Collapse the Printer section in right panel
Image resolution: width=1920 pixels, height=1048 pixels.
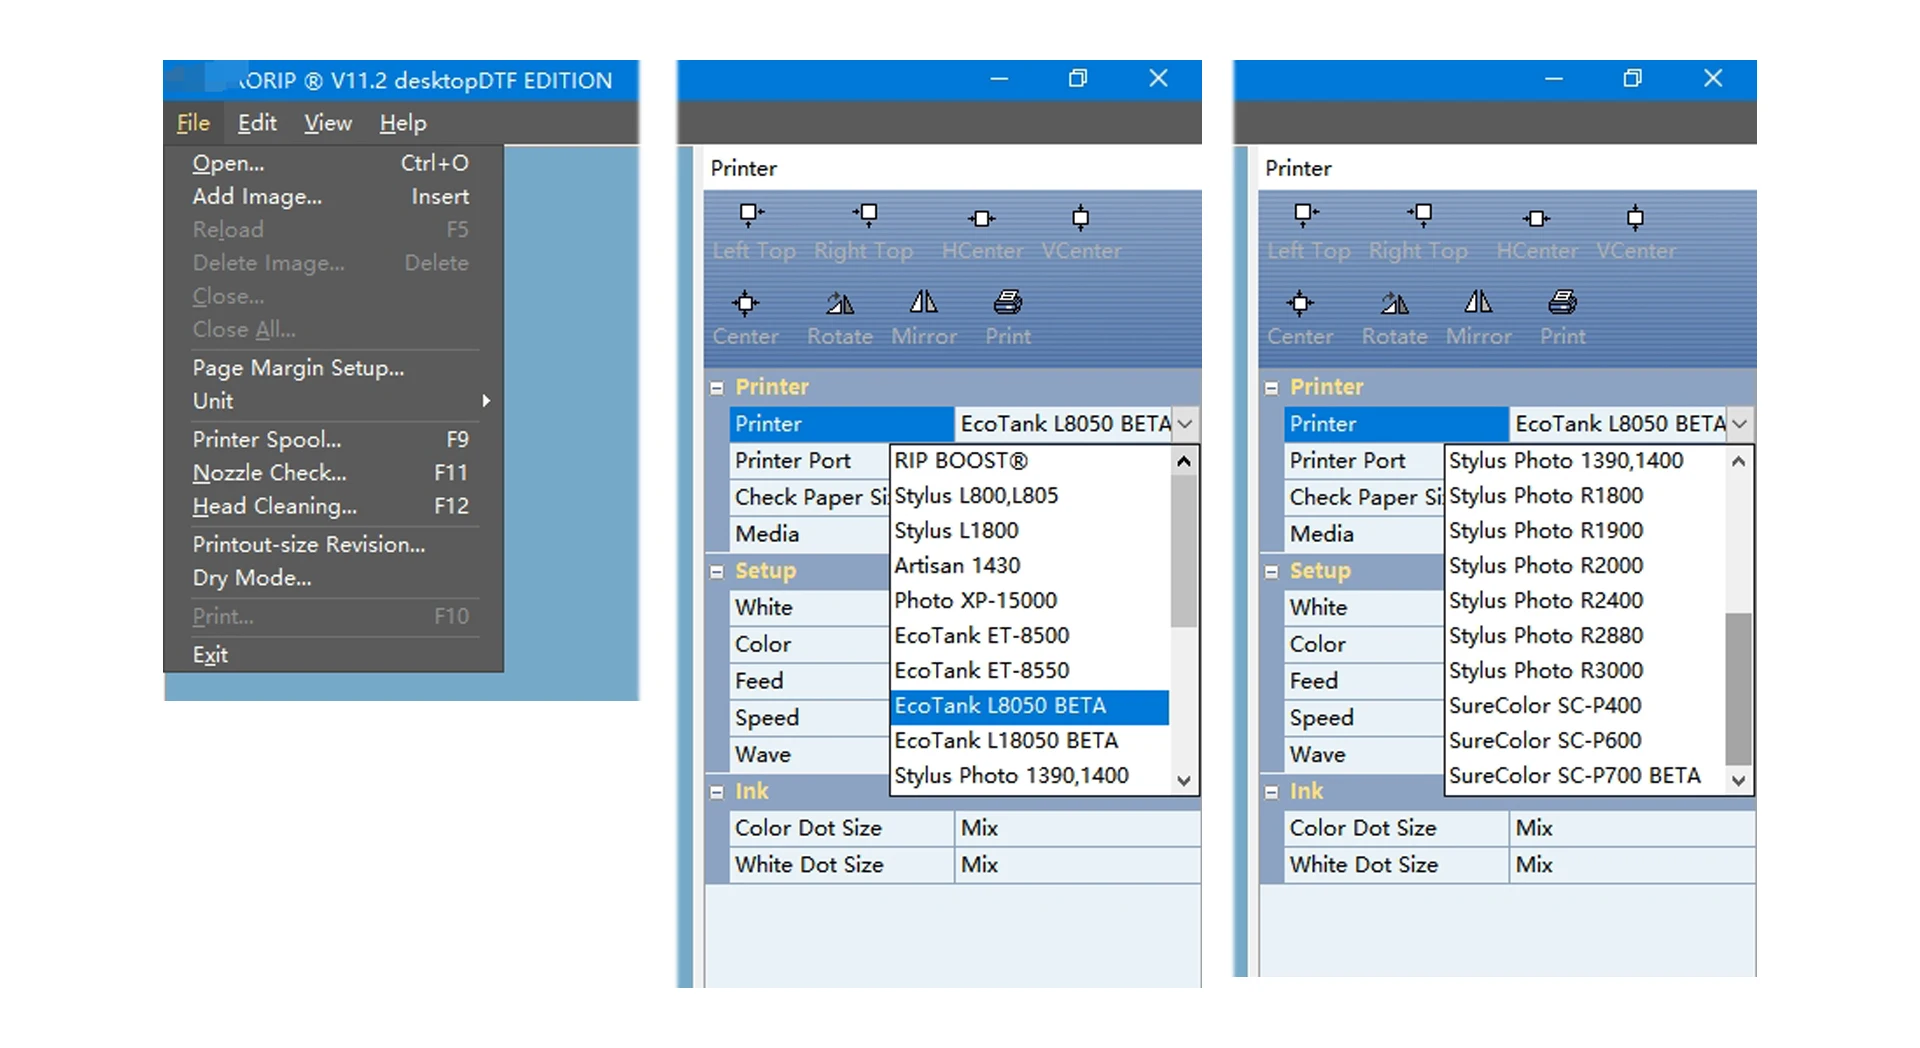[1271, 388]
